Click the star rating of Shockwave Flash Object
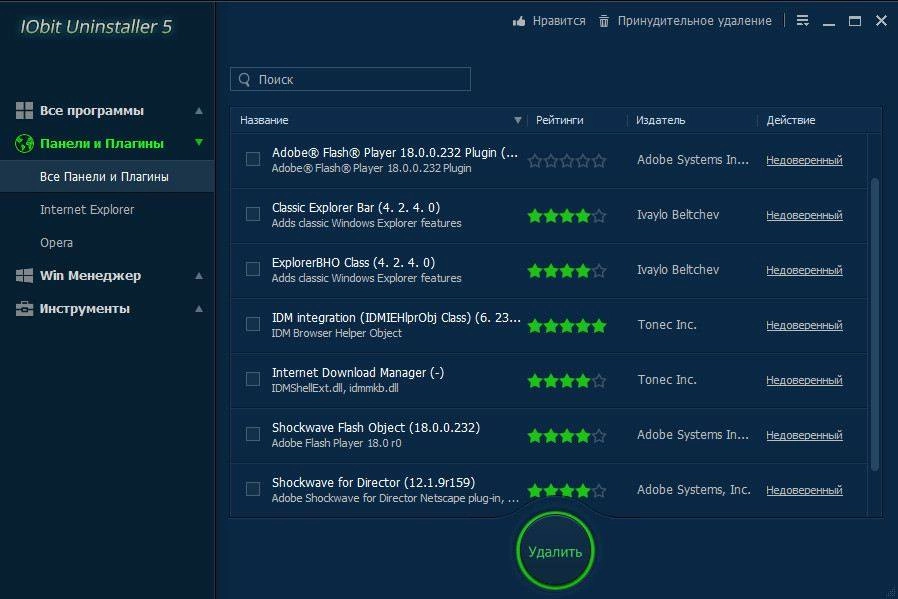The width and height of the screenshot is (898, 599). tap(567, 436)
